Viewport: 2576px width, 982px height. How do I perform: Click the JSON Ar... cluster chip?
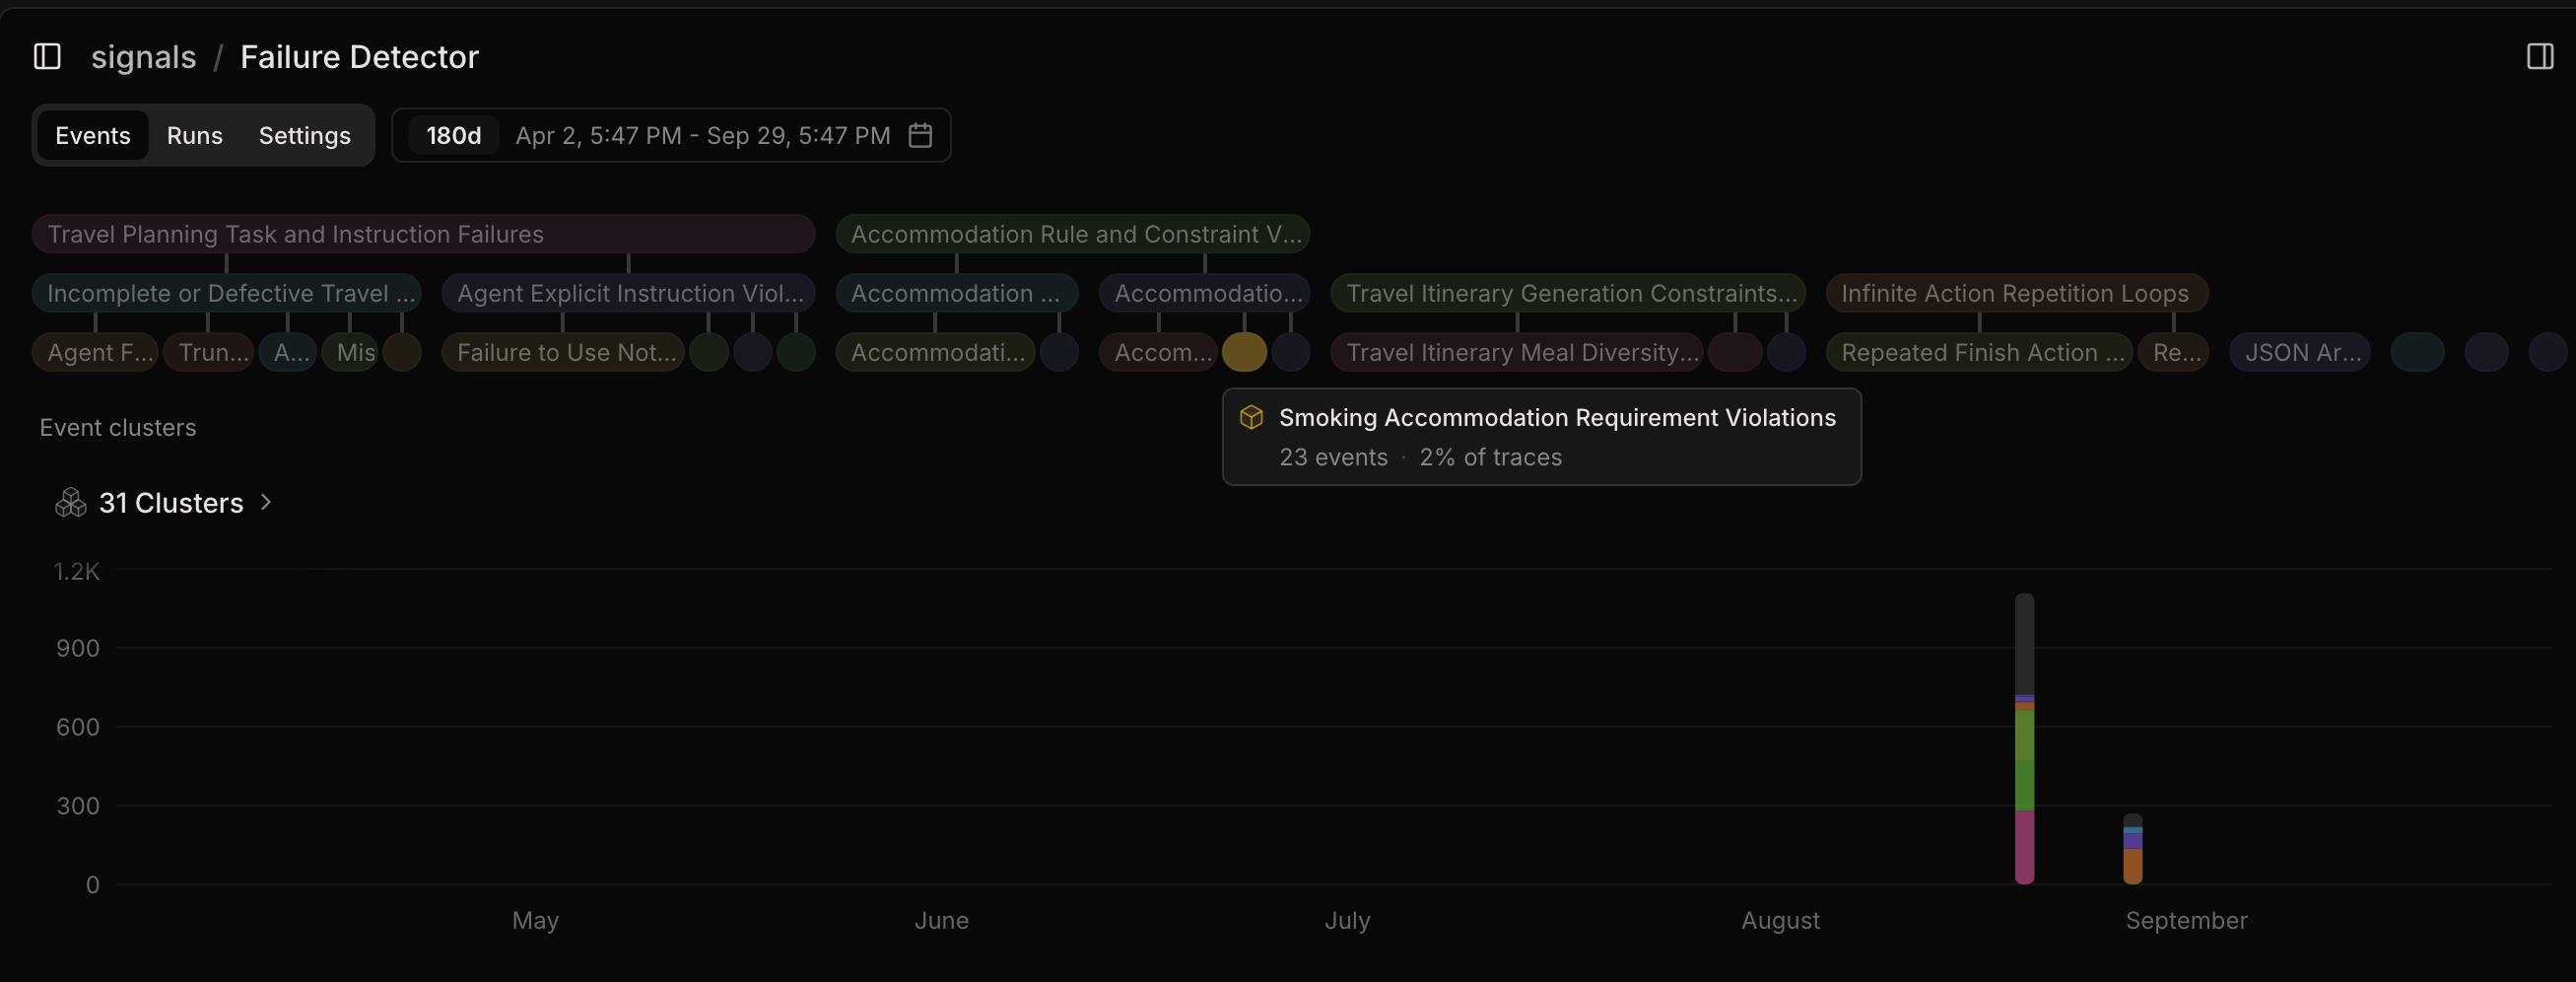pos(2299,352)
